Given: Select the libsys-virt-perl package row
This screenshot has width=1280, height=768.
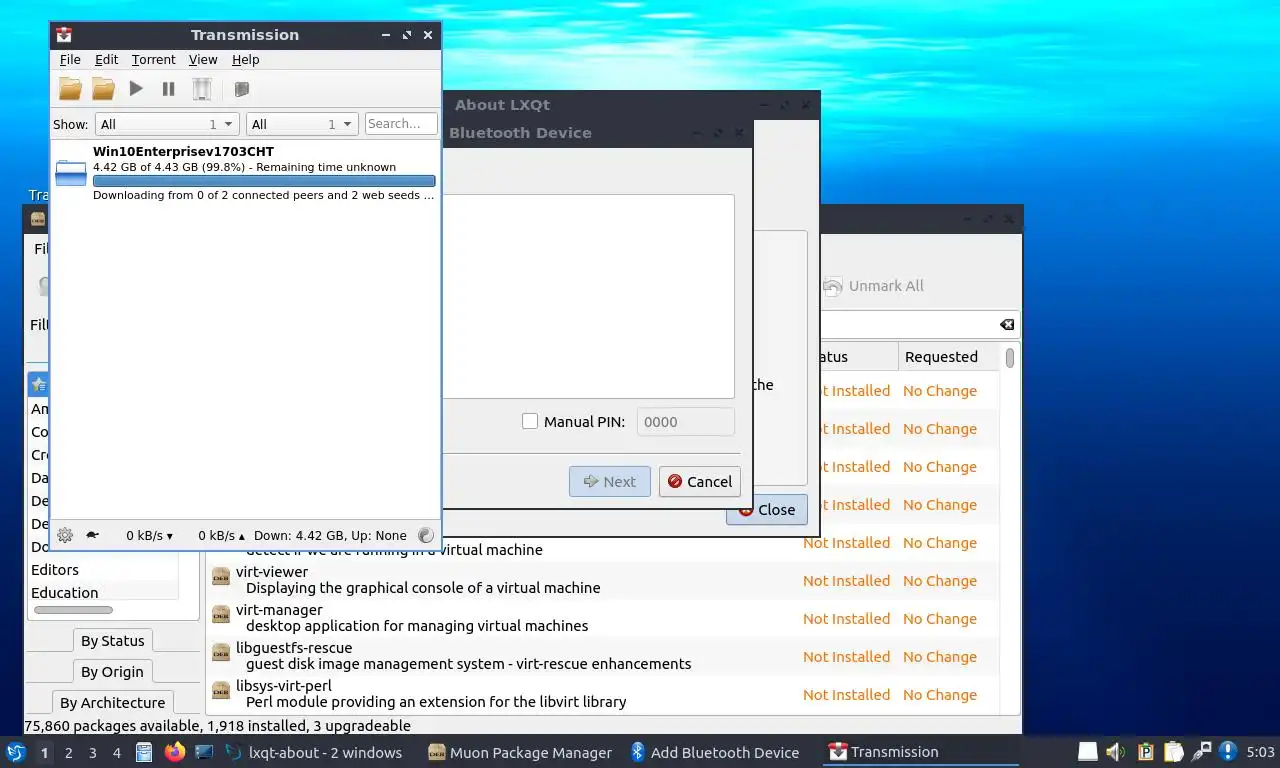Looking at the screenshot, I should click(603, 694).
